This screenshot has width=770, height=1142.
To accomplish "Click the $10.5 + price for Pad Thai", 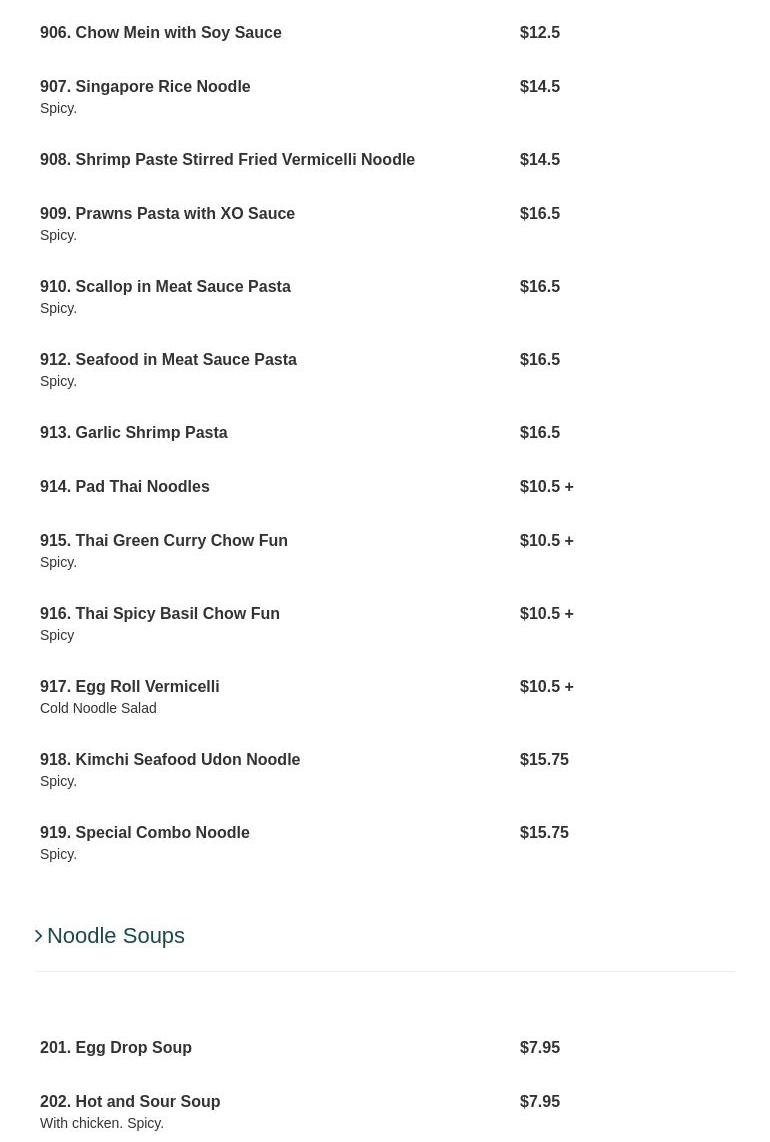I will [546, 487].
